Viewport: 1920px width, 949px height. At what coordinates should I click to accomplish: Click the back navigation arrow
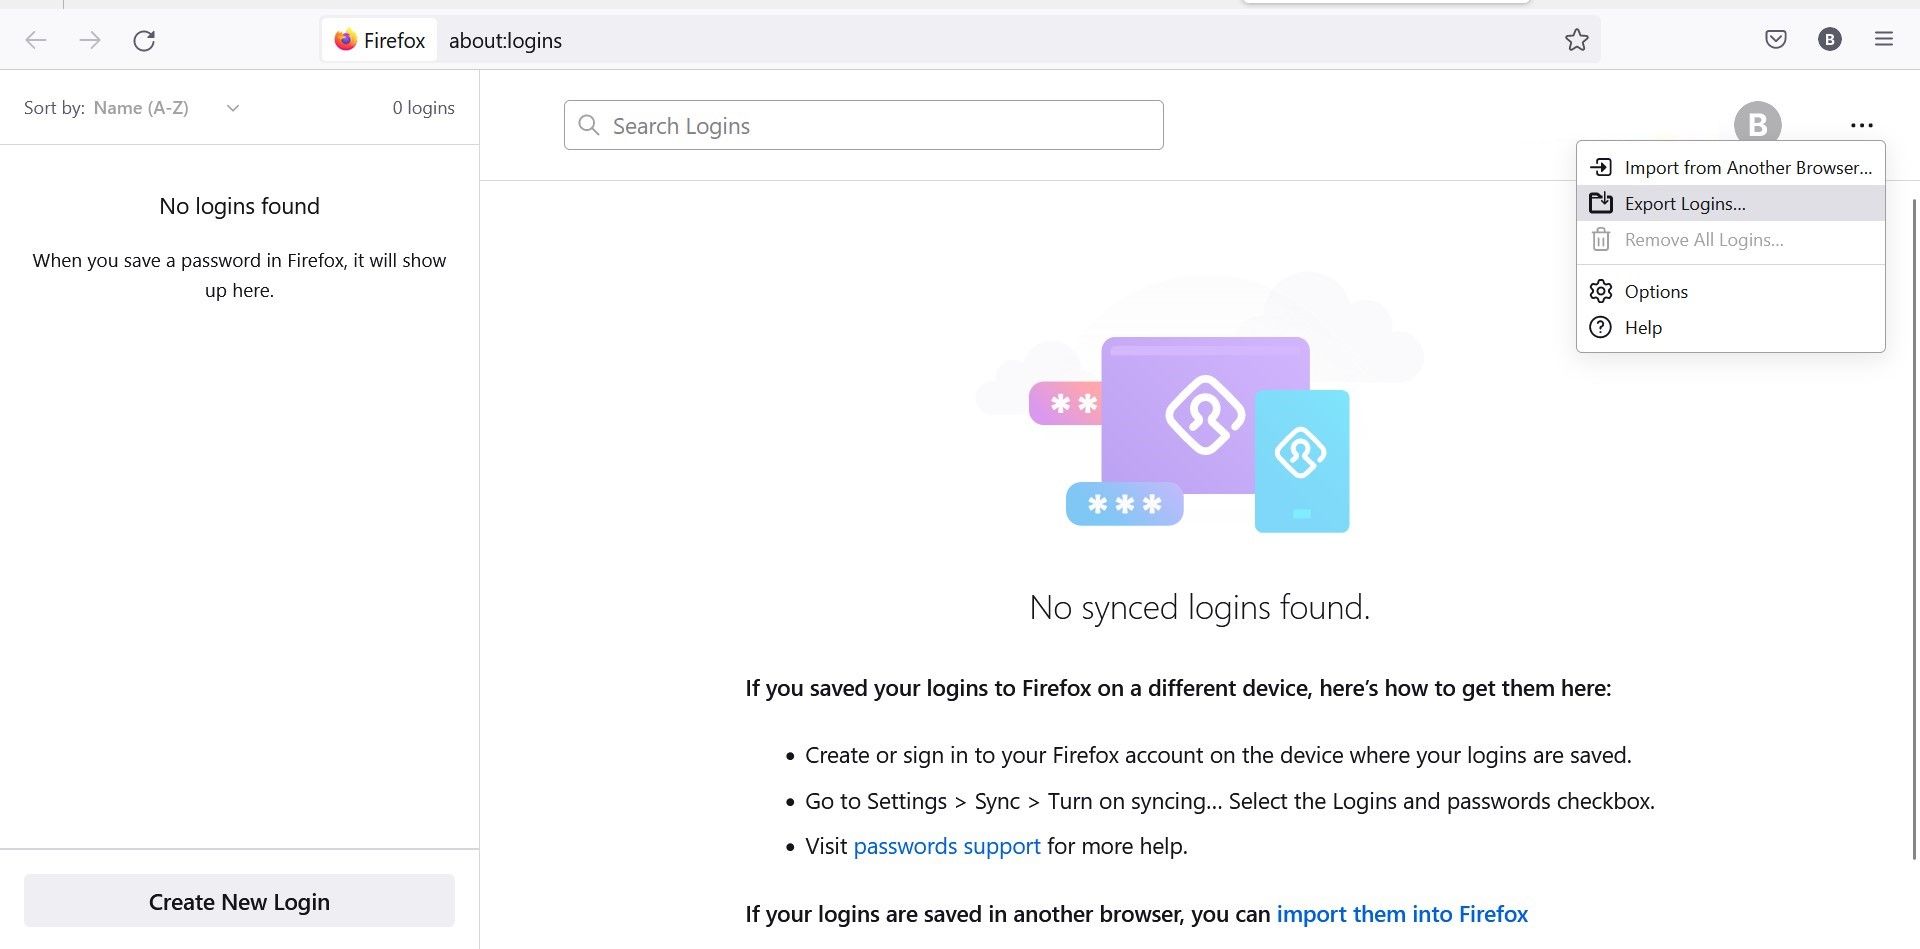click(x=36, y=40)
